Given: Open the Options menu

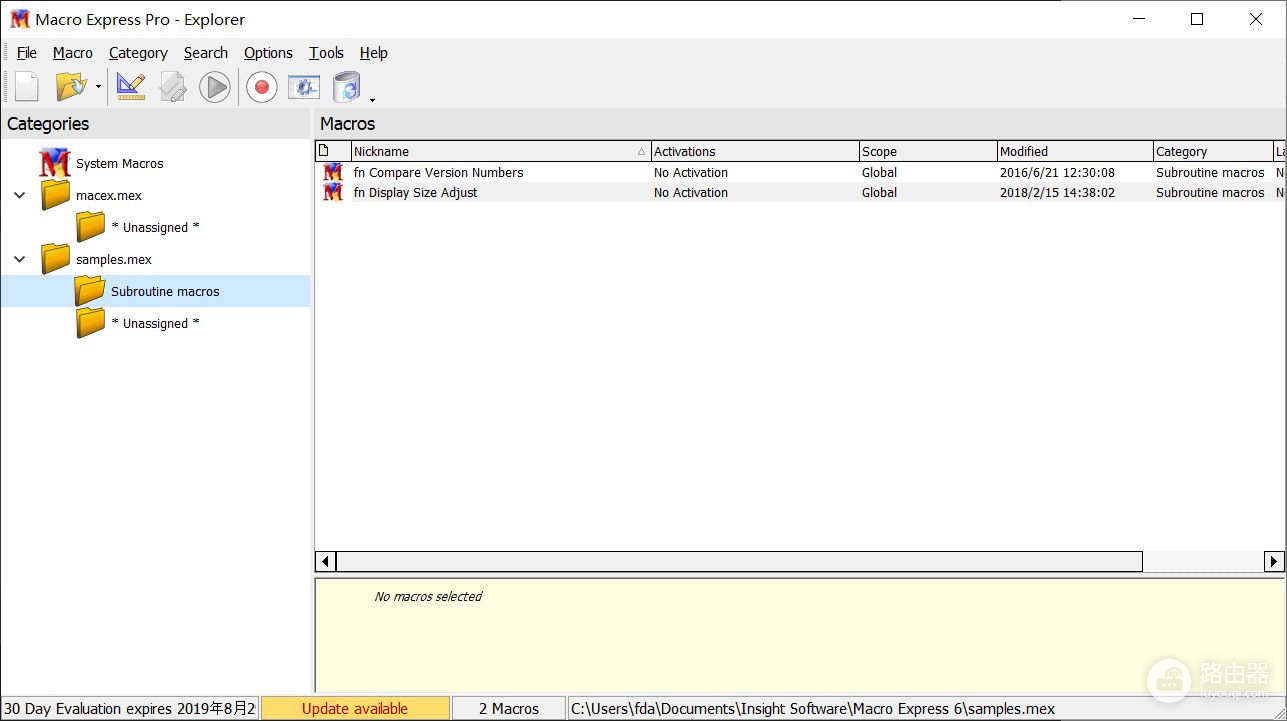Looking at the screenshot, I should (268, 53).
